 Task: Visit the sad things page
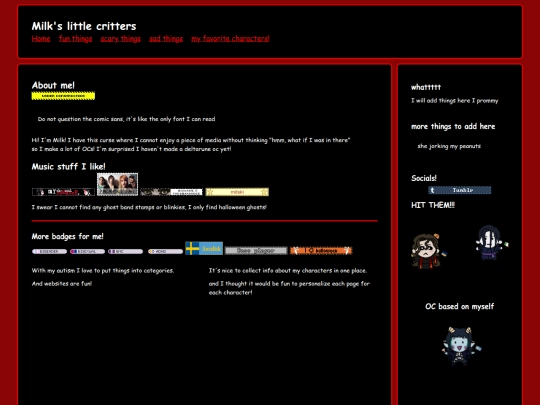click(166, 39)
